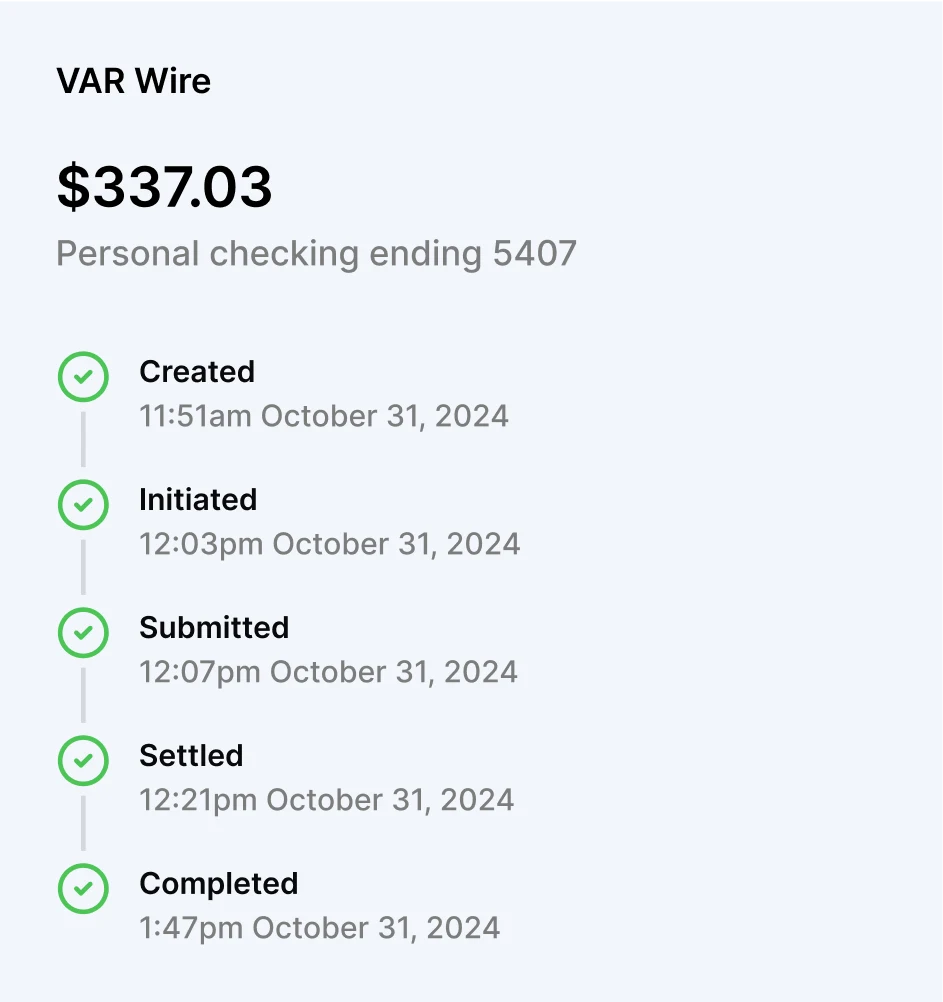The width and height of the screenshot is (943, 1002).
Task: Select the 1:47pm October 31 timestamp
Action: pos(318,927)
